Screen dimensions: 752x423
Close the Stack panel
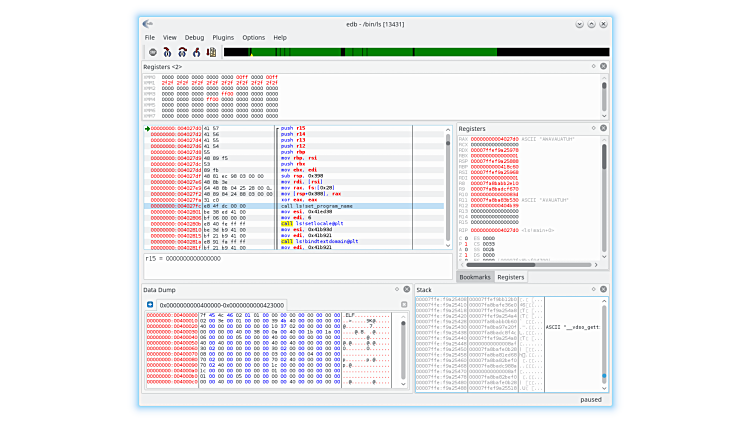point(603,289)
